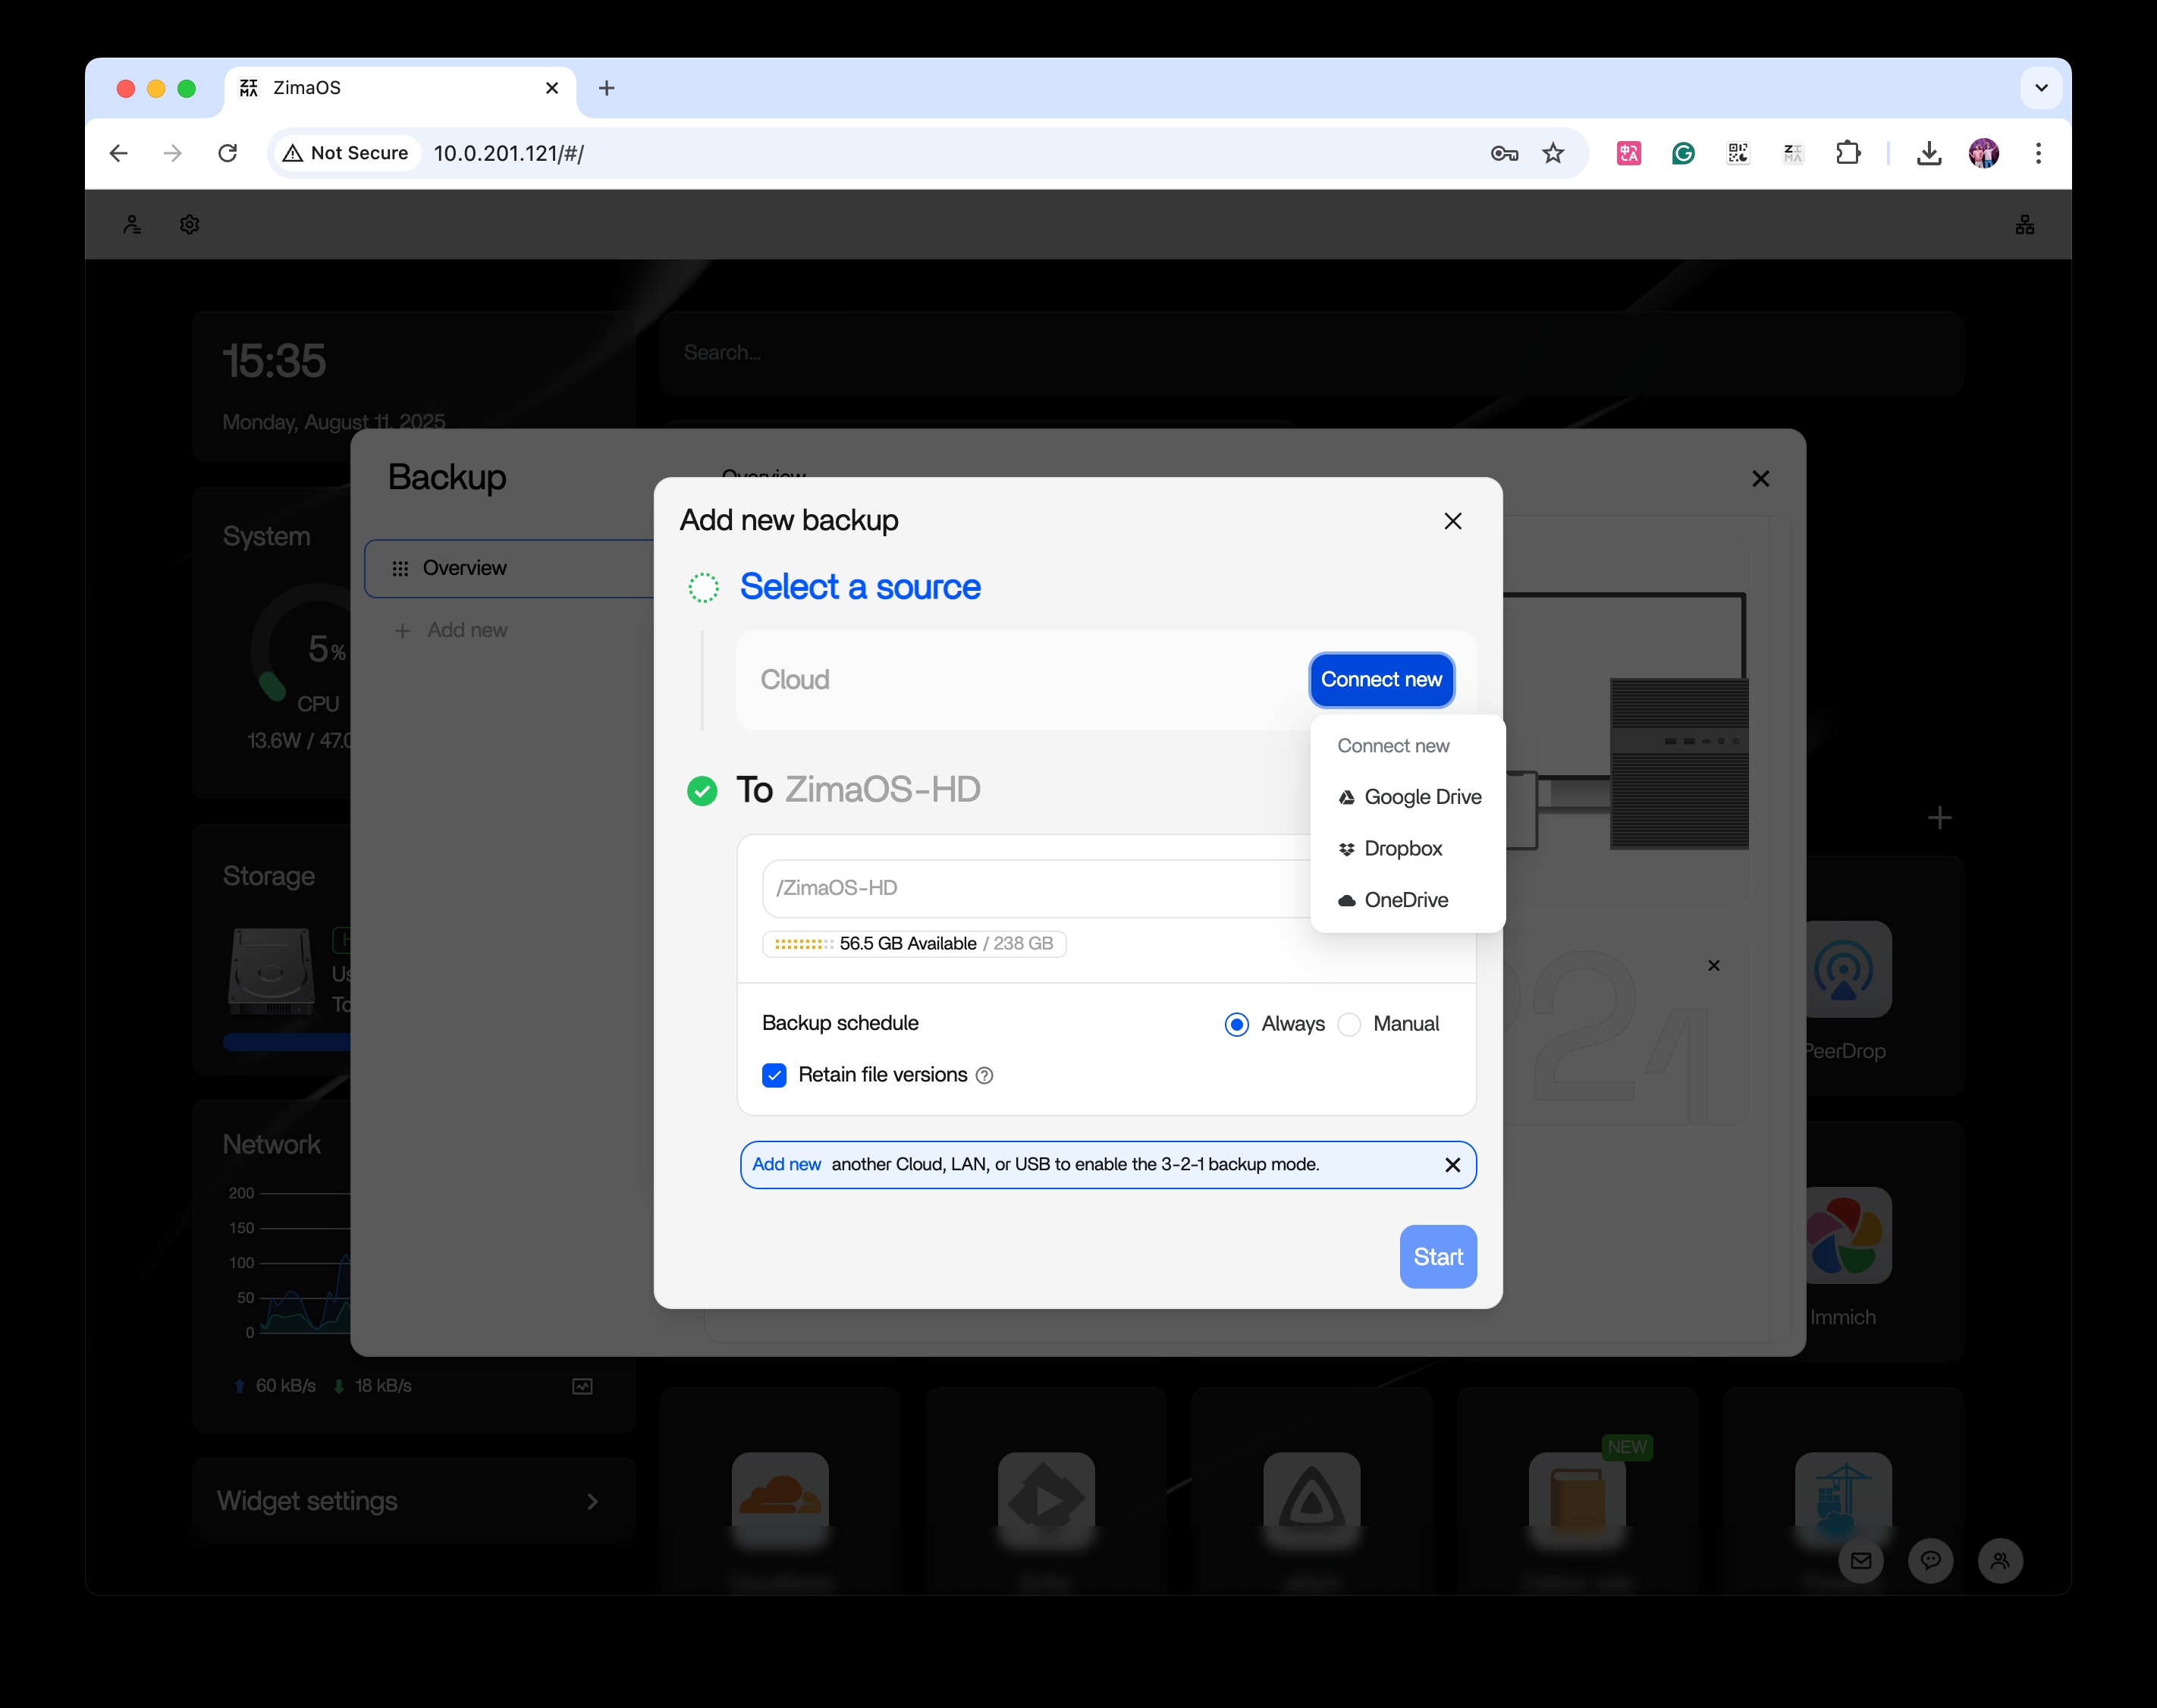Click the /ZimaOS-HD destination path field
Image resolution: width=2157 pixels, height=1708 pixels.
pos(1036,889)
